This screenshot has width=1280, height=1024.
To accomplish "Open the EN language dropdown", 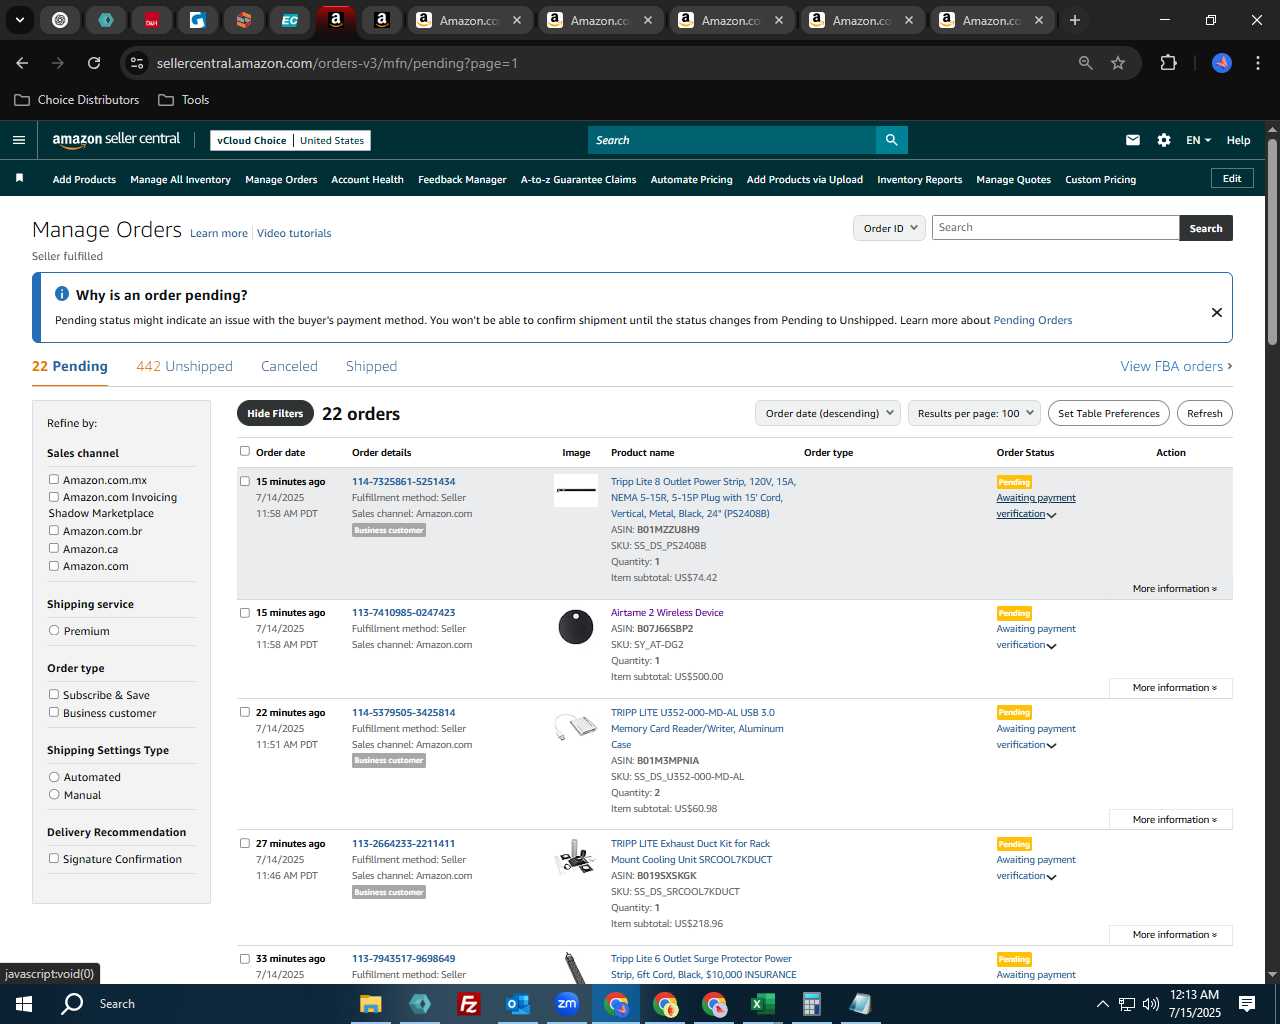I will point(1198,140).
